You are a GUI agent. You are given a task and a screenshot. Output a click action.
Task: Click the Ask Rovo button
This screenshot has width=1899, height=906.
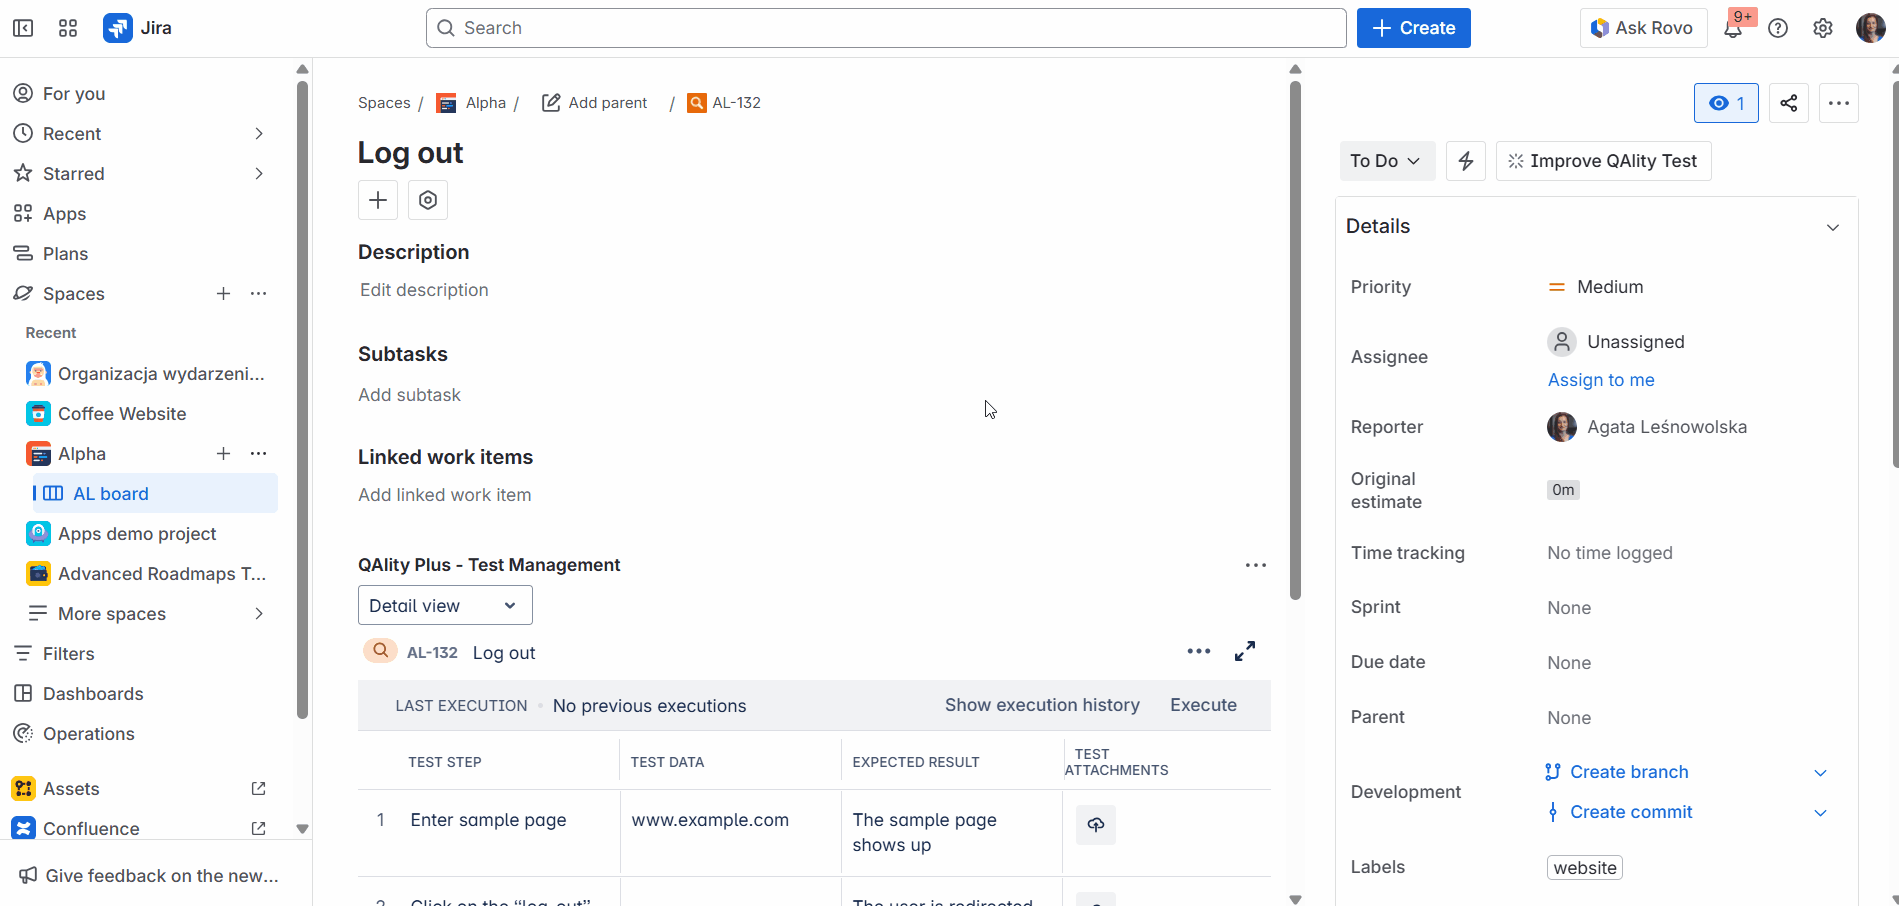click(x=1642, y=28)
